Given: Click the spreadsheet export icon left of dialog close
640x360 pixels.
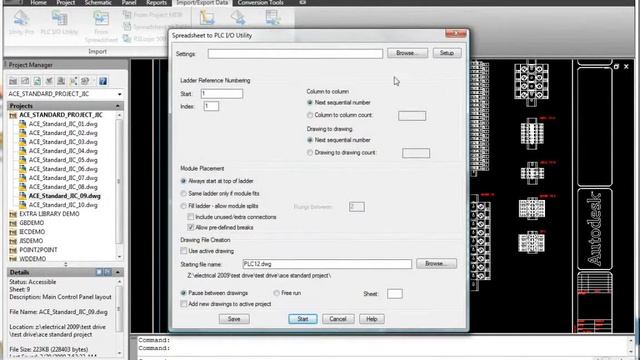Looking at the screenshot, I should click(272, 18).
